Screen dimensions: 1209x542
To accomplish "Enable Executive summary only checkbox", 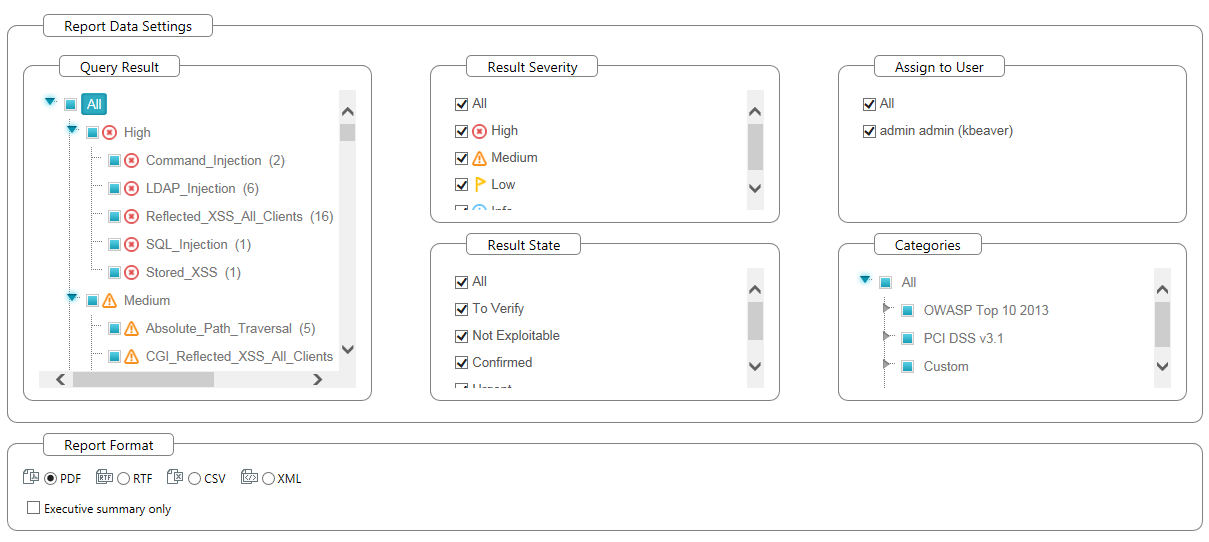I will [x=34, y=508].
